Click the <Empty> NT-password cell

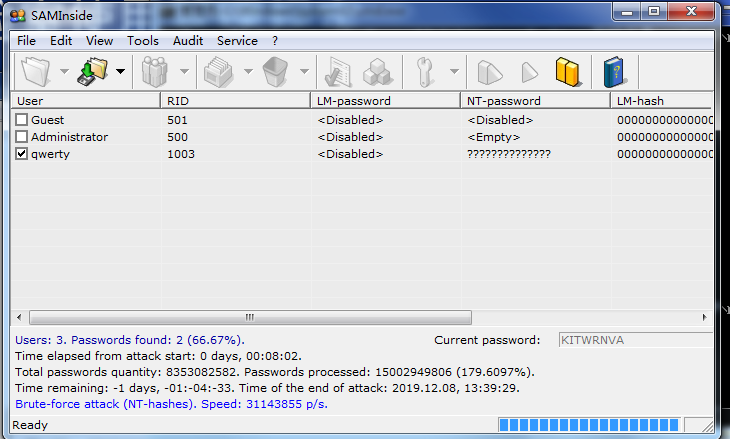[493, 137]
